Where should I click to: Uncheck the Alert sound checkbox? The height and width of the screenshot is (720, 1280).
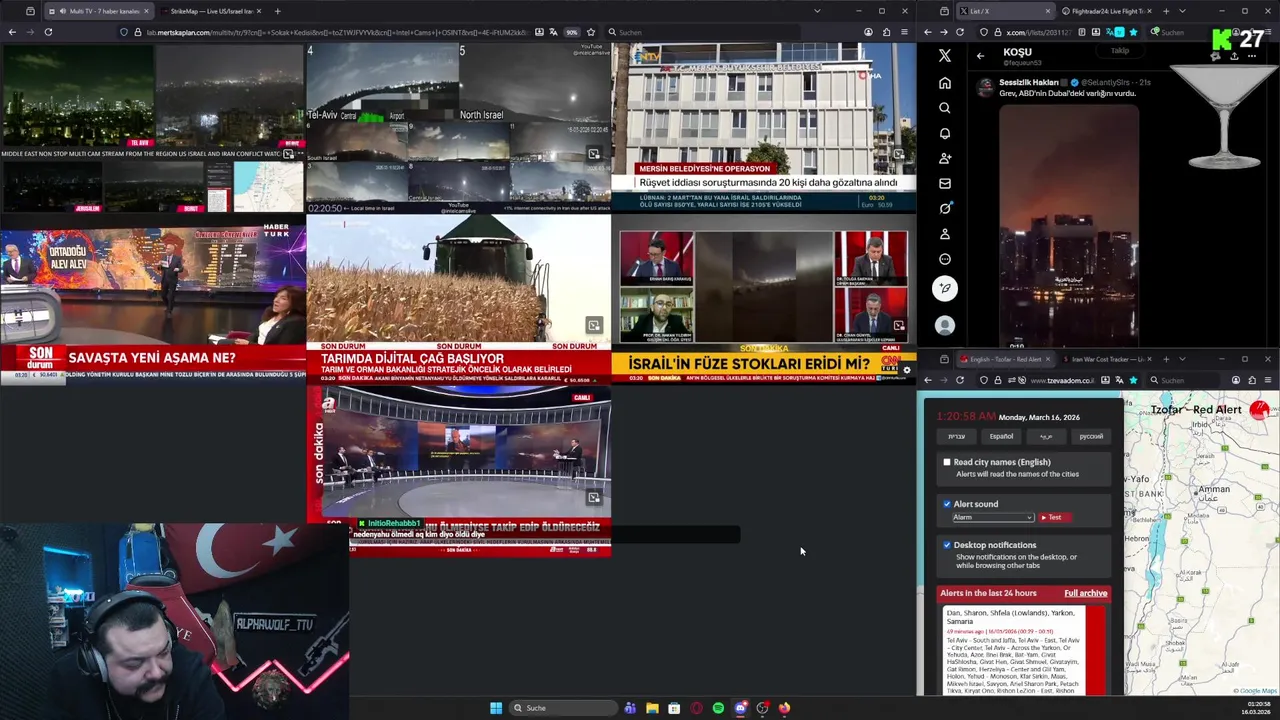click(947, 504)
